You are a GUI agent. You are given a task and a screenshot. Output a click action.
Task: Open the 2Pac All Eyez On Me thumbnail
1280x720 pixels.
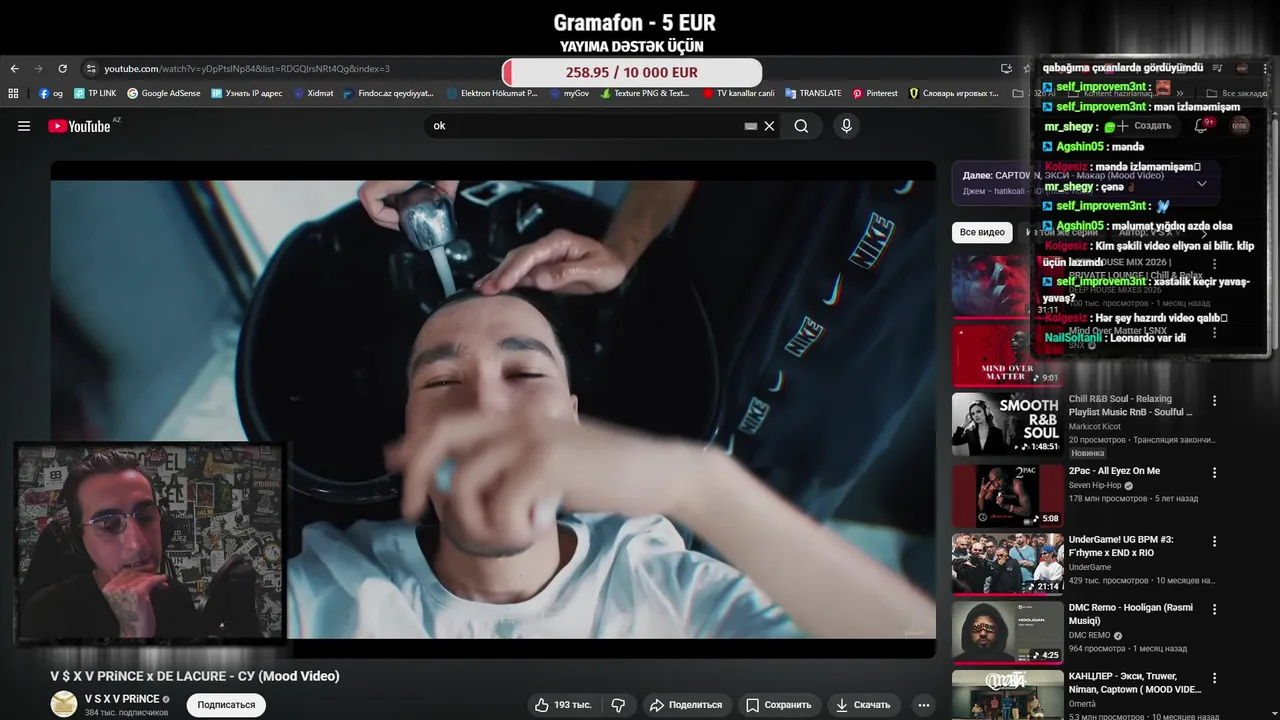pos(1007,495)
